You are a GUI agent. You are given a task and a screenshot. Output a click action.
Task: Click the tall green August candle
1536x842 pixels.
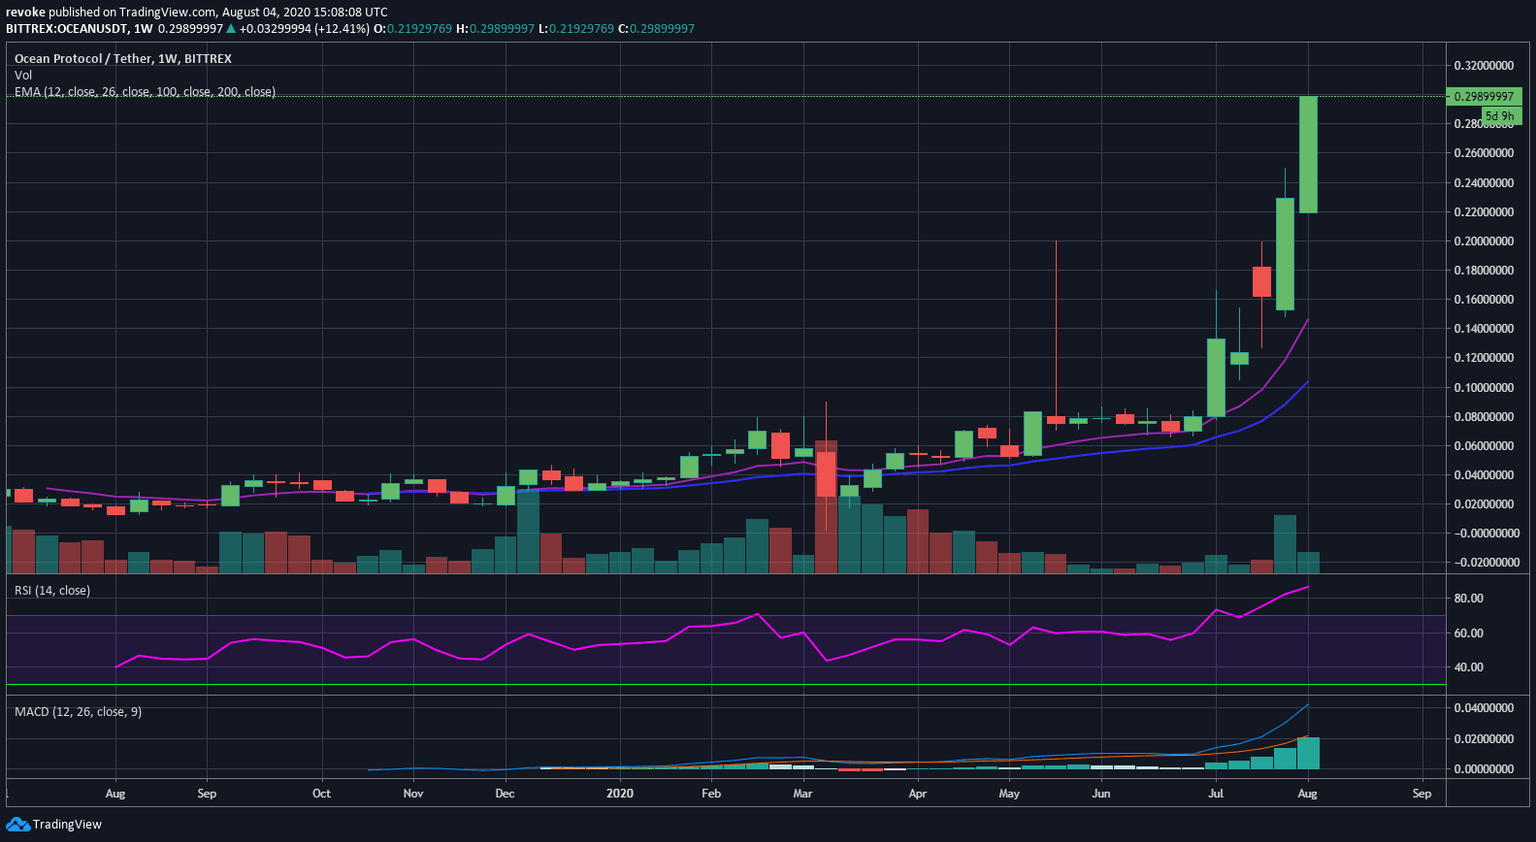(1308, 155)
